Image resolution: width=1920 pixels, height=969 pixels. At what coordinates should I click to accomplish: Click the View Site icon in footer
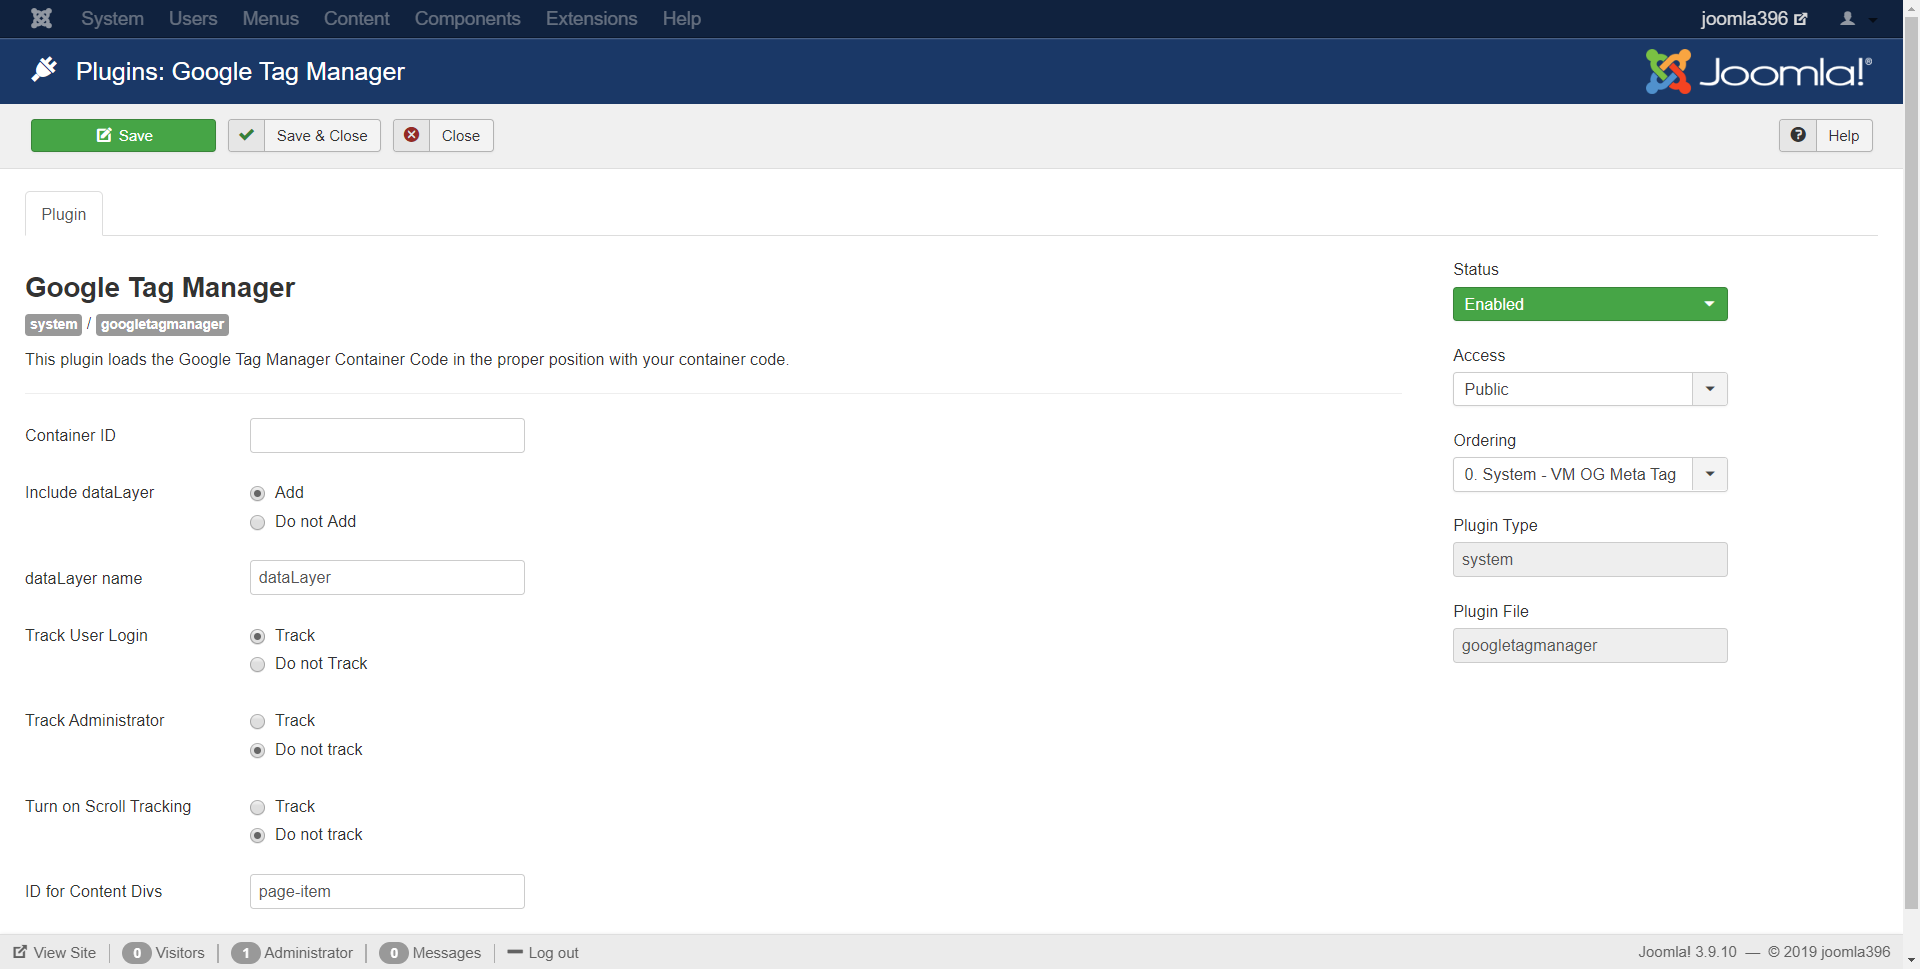tap(20, 952)
